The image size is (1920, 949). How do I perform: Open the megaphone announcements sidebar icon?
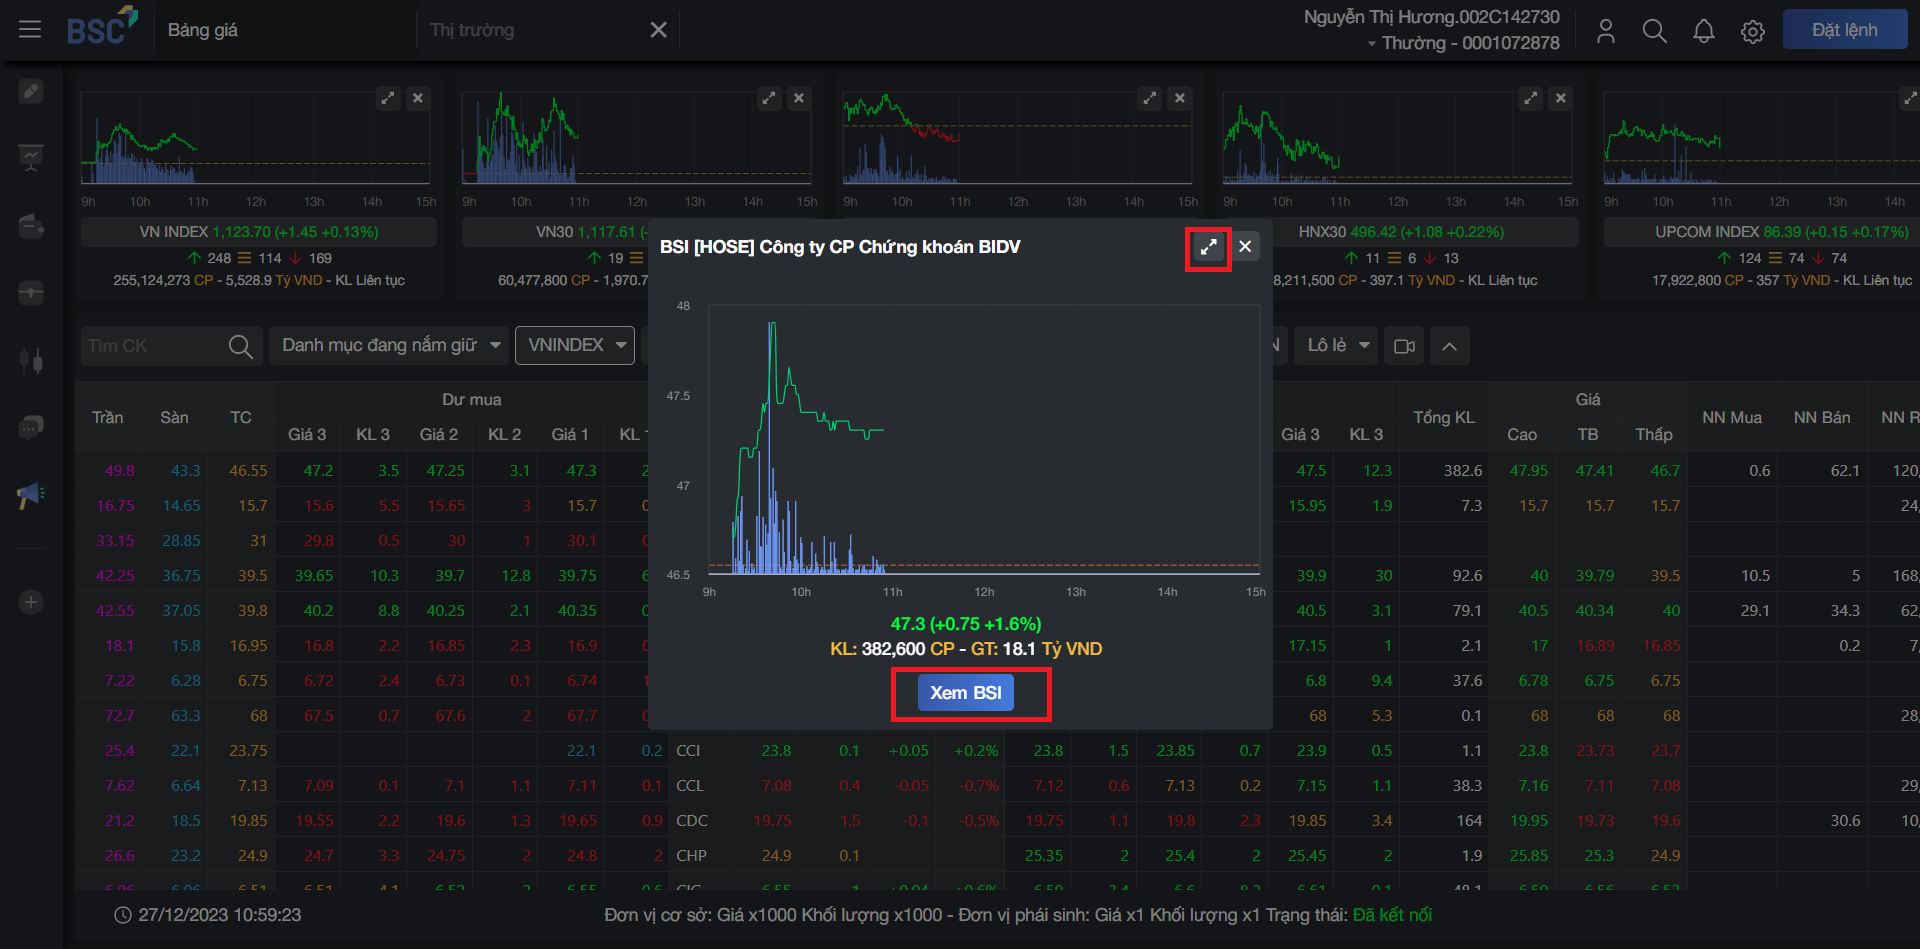pos(31,494)
